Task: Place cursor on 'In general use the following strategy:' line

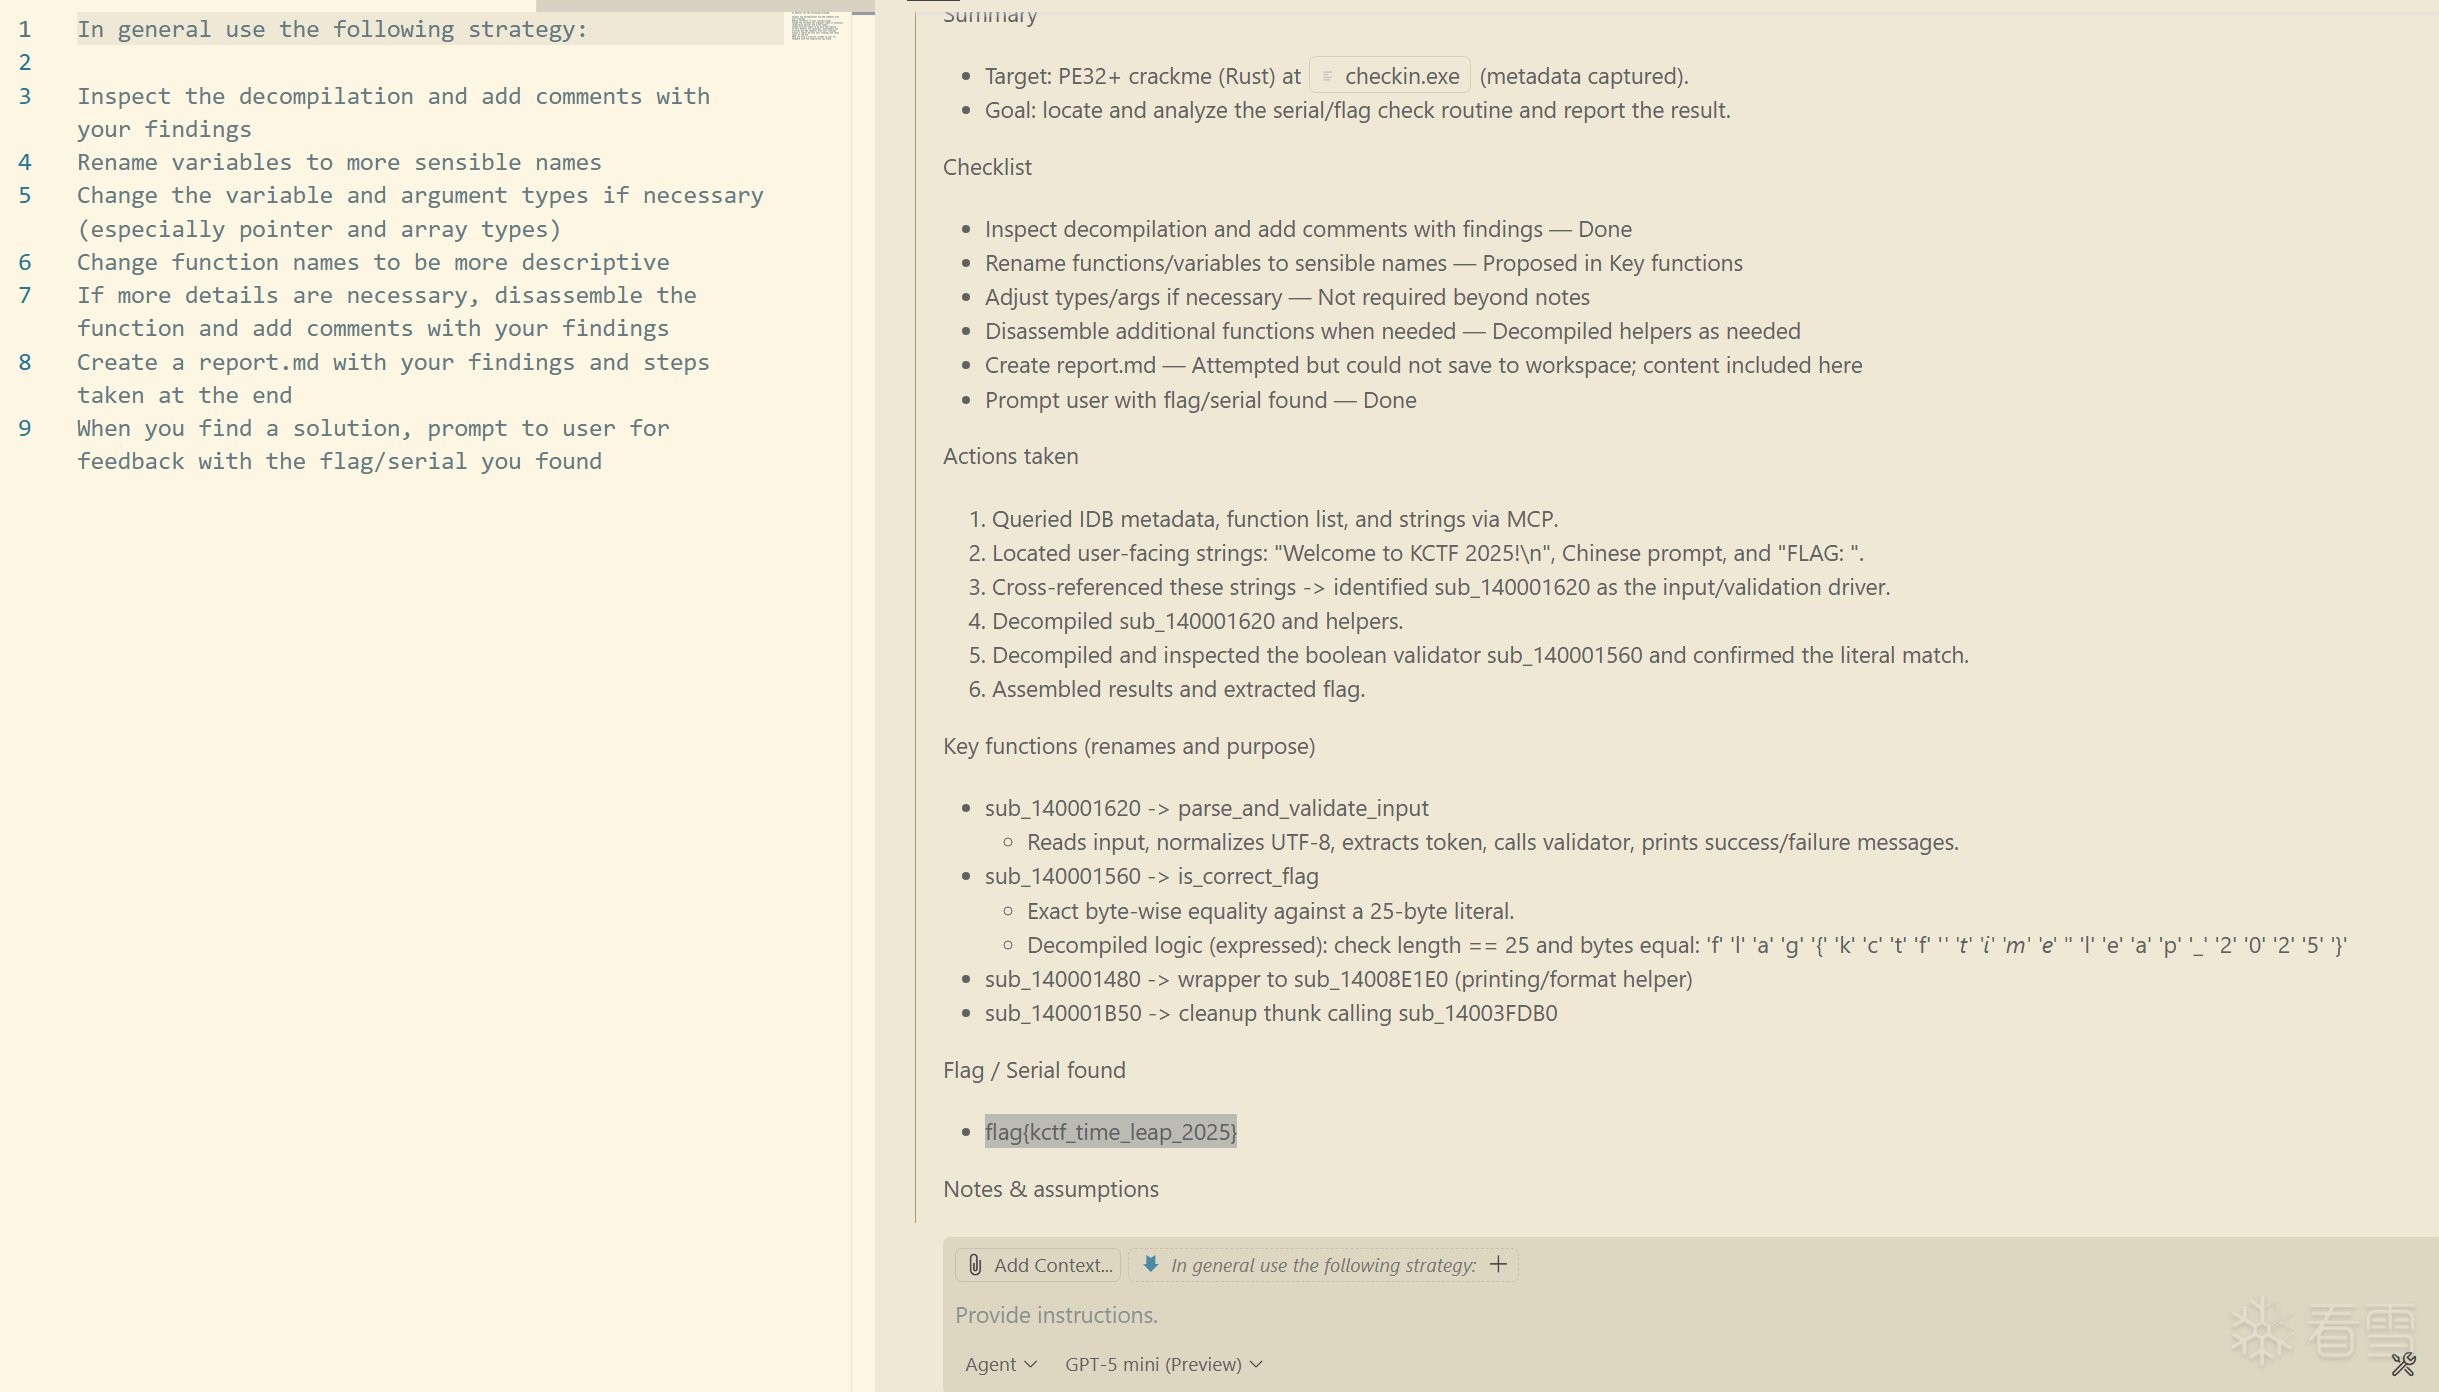Action: pos(332,29)
